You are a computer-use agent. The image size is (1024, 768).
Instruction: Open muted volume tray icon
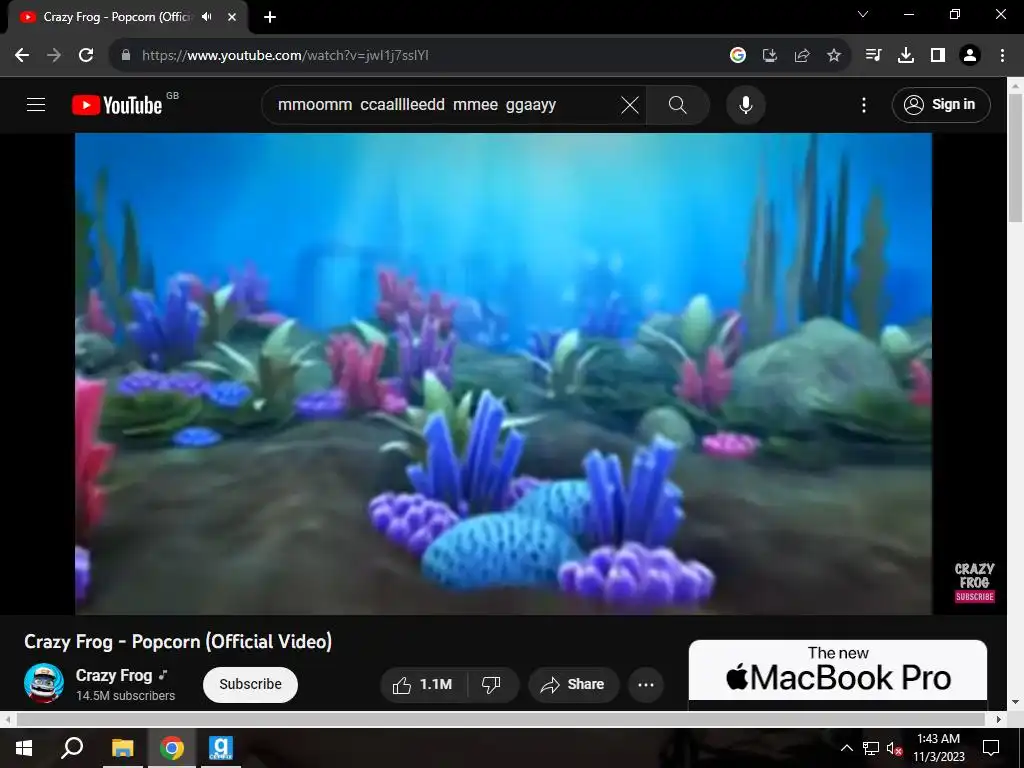point(895,748)
